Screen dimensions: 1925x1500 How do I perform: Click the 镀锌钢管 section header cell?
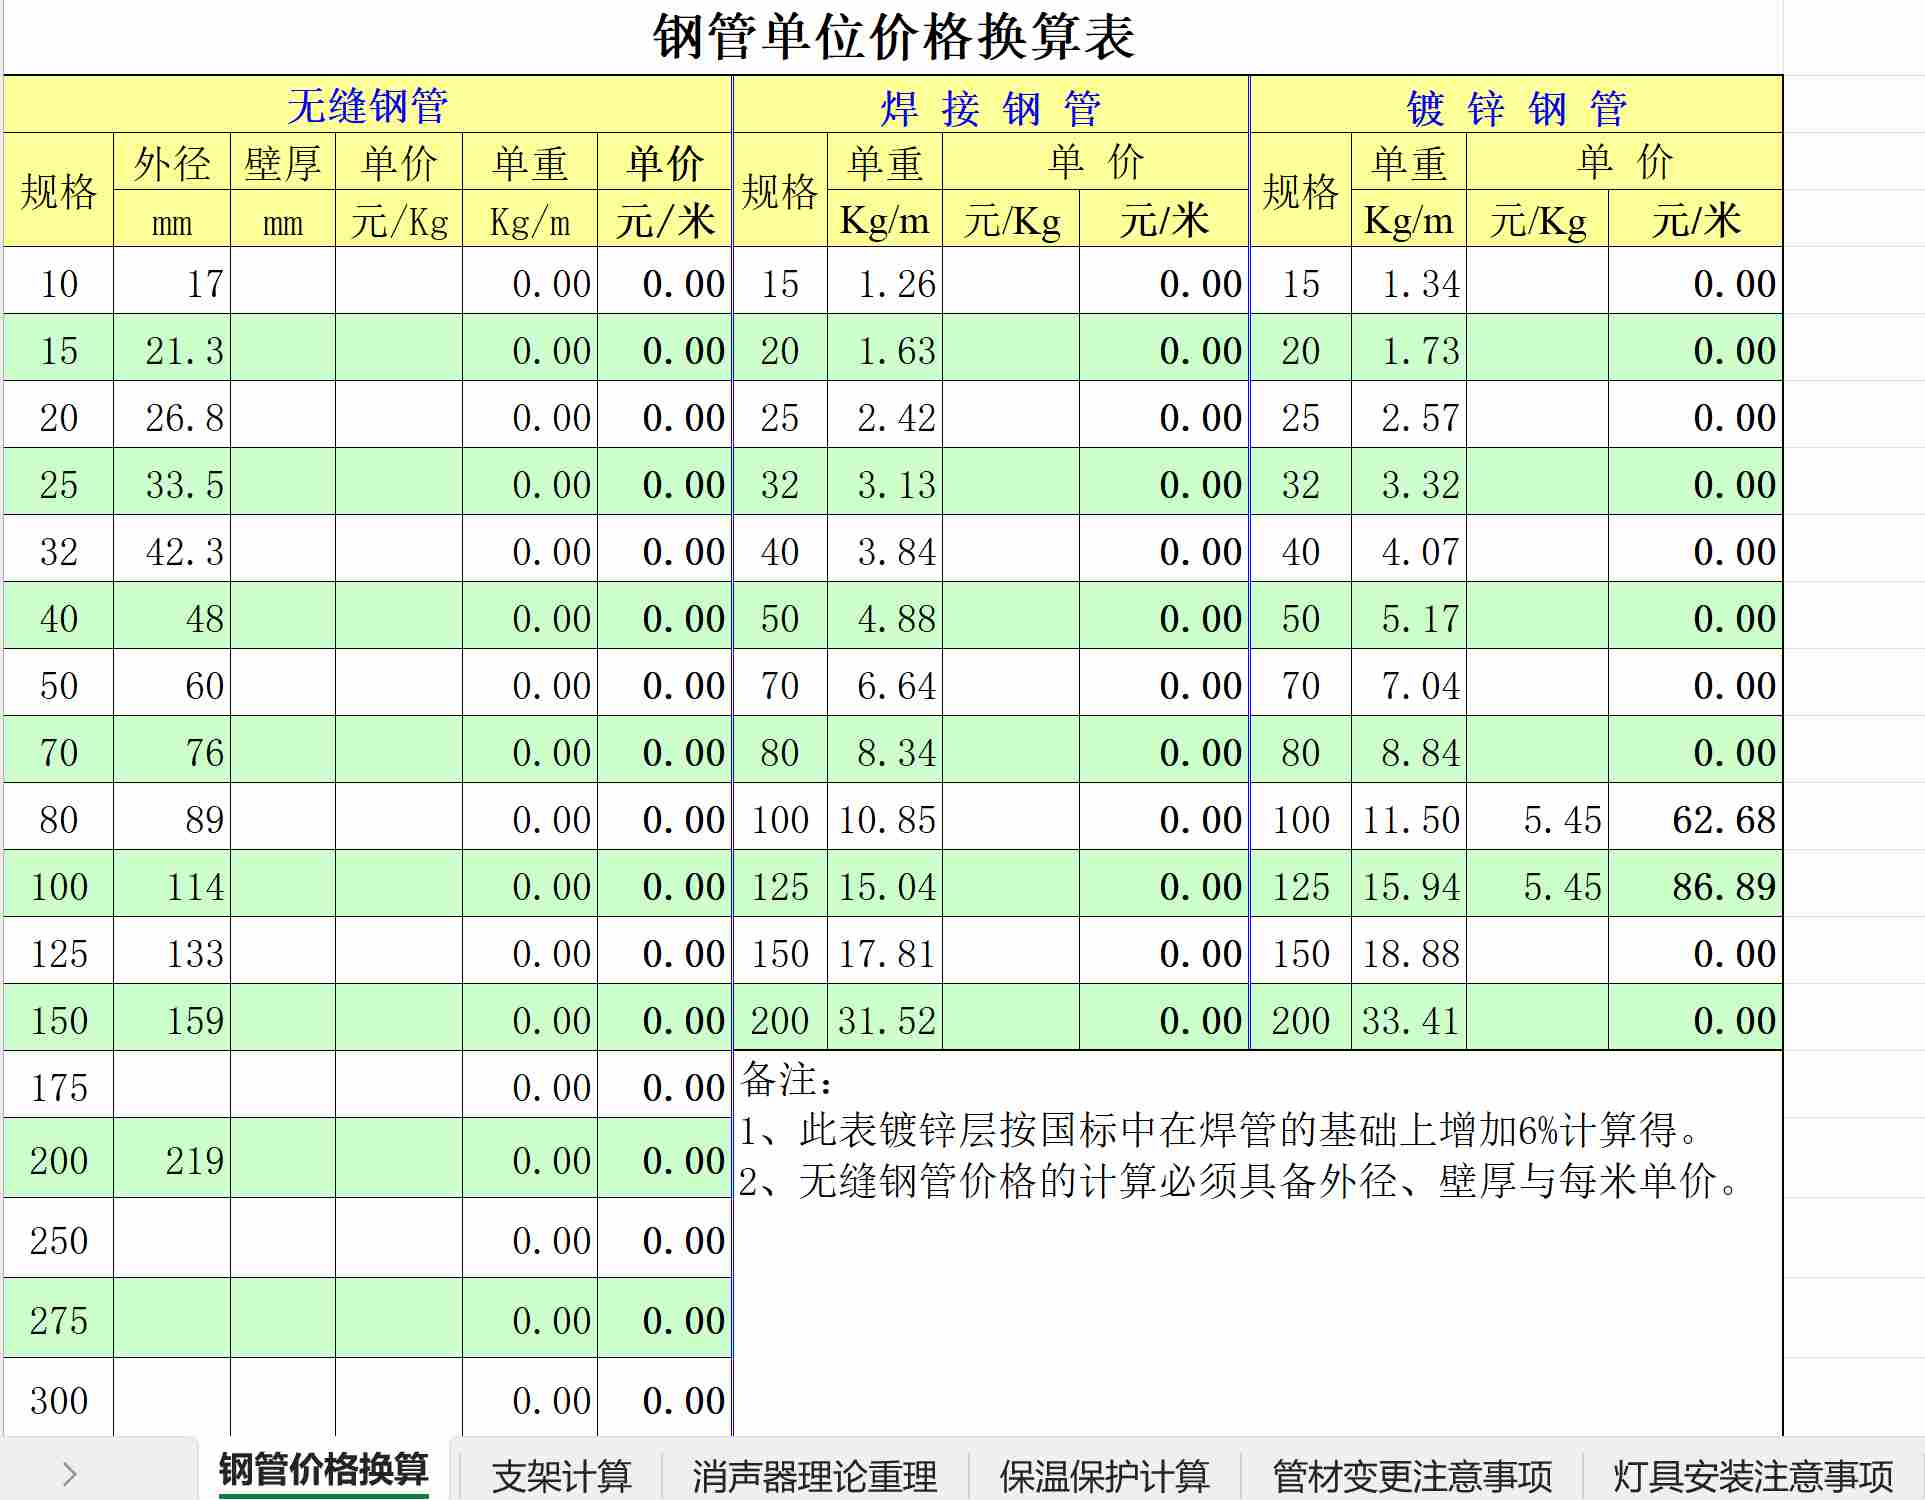point(1515,107)
